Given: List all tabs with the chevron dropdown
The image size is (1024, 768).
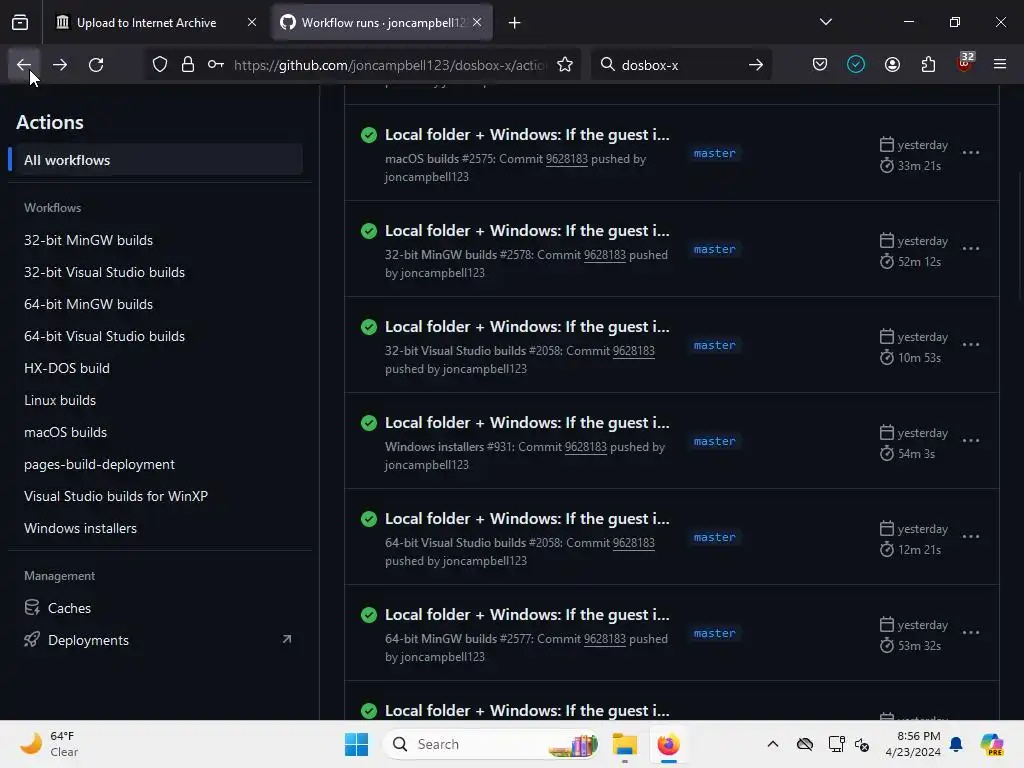Looking at the screenshot, I should point(825,22).
